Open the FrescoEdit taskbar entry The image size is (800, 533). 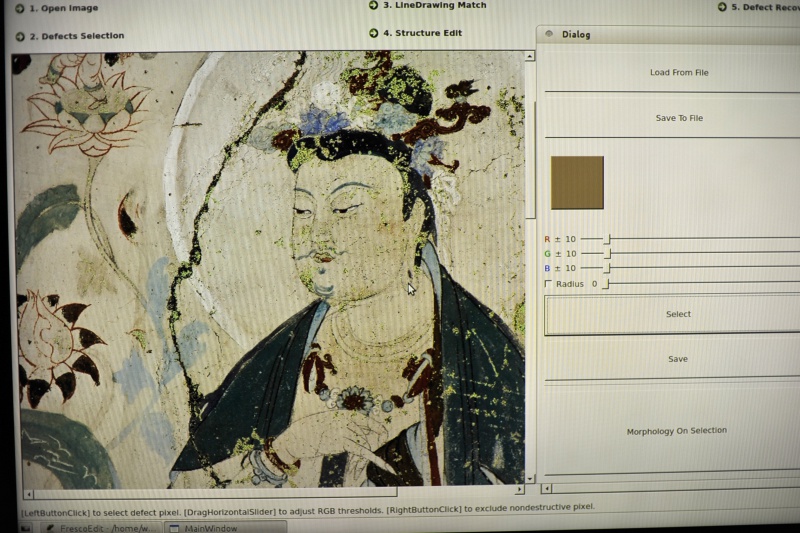(101, 528)
